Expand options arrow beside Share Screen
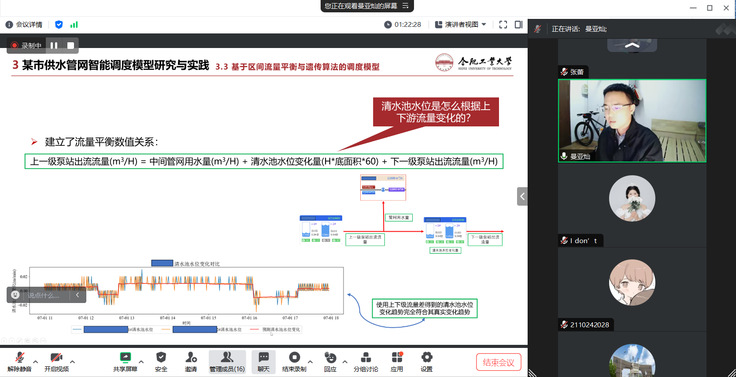The width and height of the screenshot is (736, 377). pyautogui.click(x=141, y=362)
